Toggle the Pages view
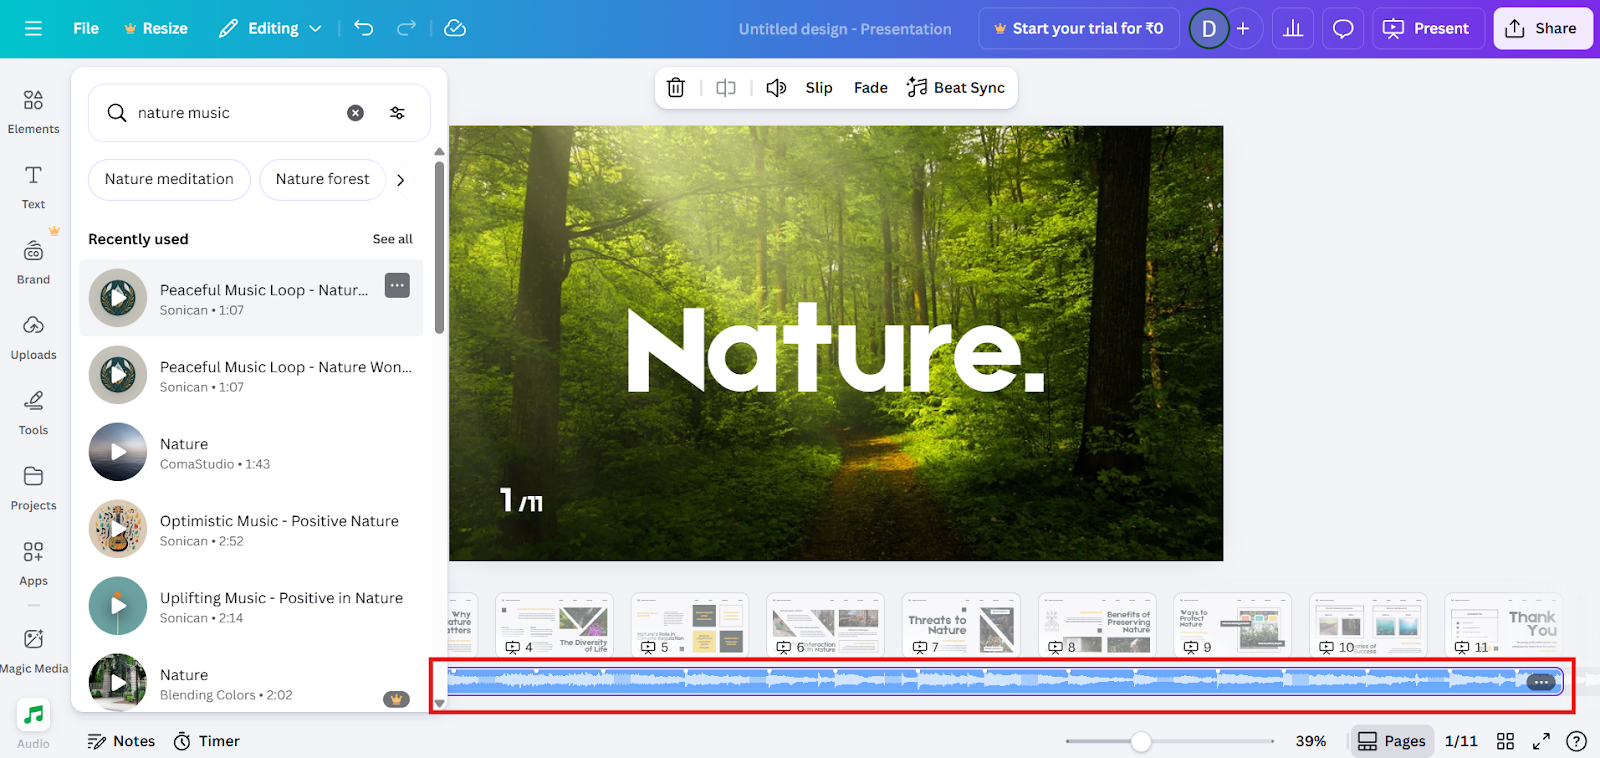 [1392, 741]
